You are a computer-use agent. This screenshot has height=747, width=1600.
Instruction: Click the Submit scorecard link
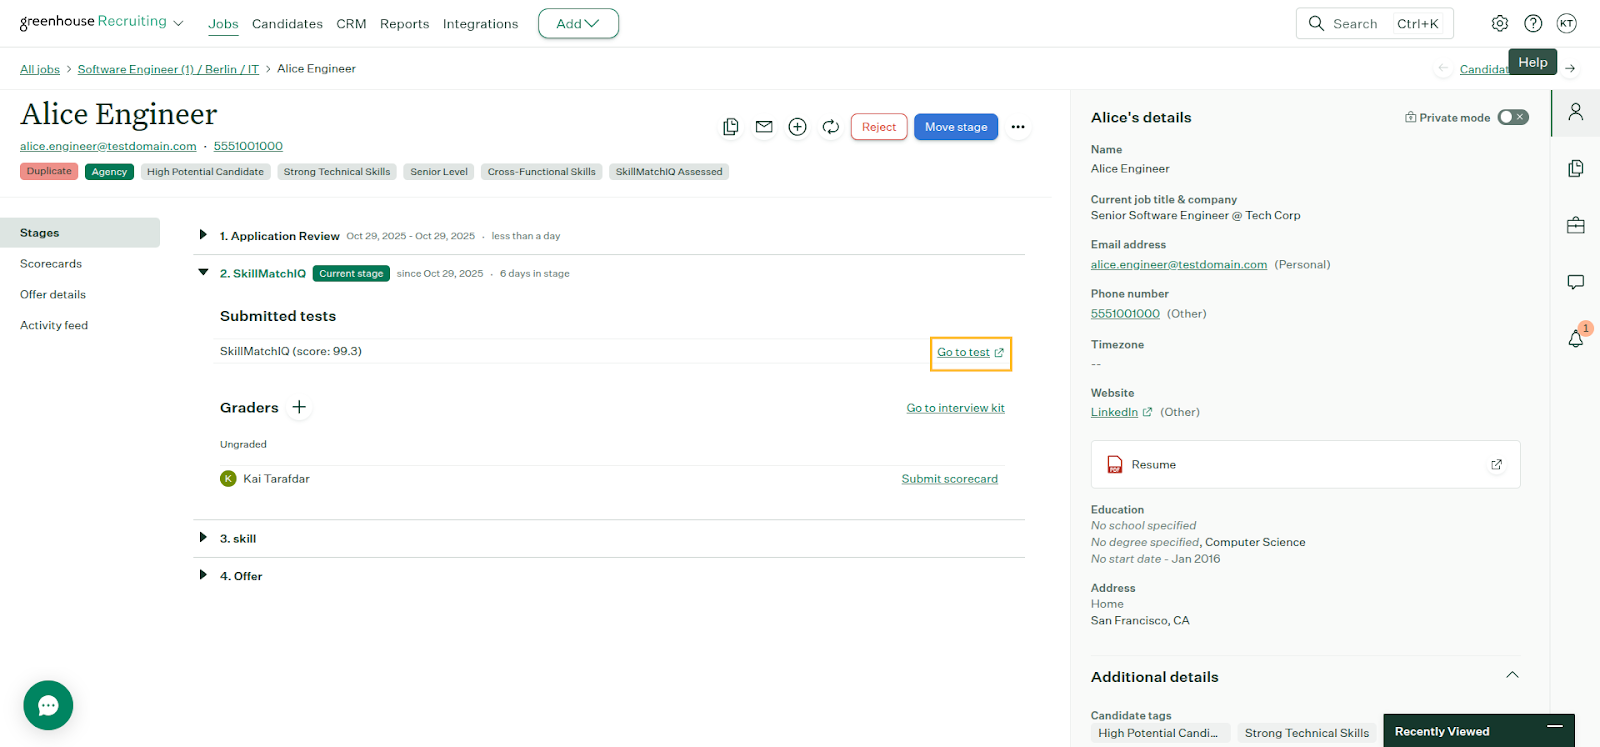[949, 479]
